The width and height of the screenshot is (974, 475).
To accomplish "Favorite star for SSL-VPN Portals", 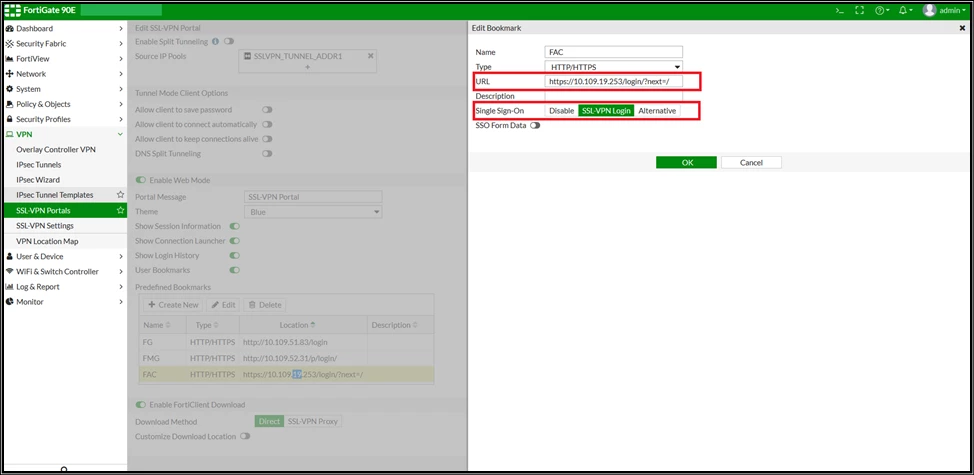I will tap(121, 210).
